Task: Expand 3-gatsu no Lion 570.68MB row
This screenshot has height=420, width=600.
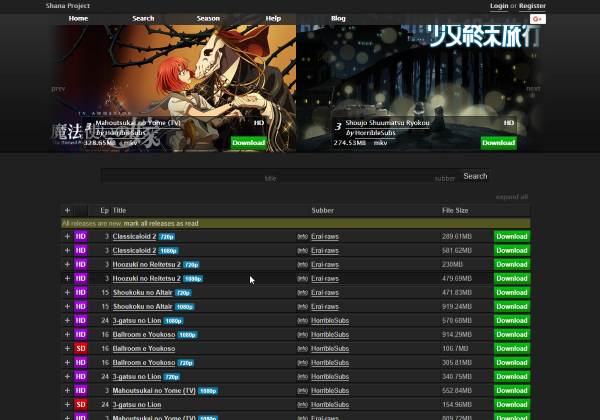Action: click(67, 321)
